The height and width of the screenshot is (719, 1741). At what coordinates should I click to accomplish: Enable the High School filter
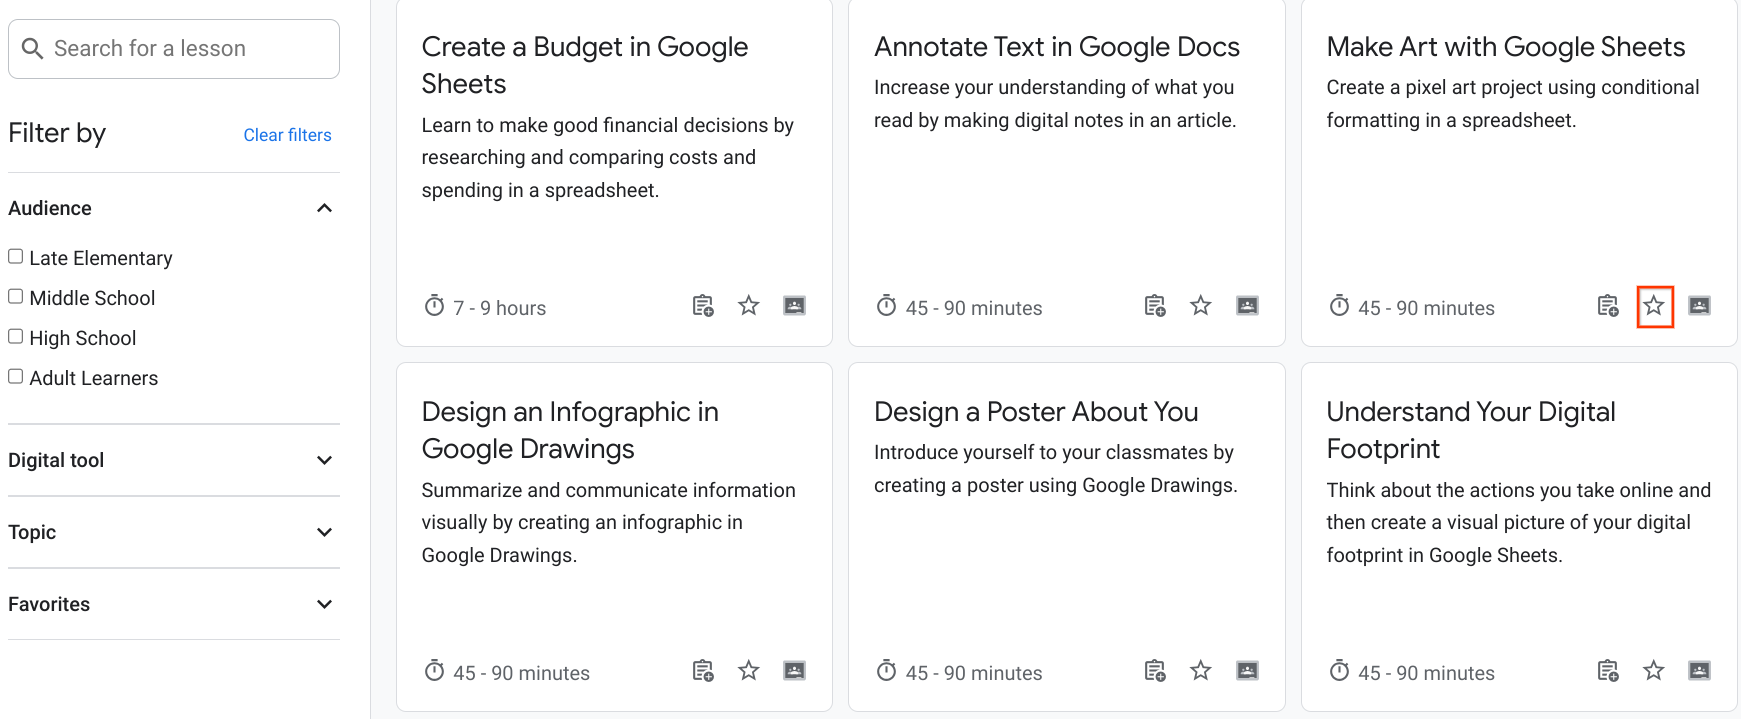pyautogui.click(x=15, y=335)
